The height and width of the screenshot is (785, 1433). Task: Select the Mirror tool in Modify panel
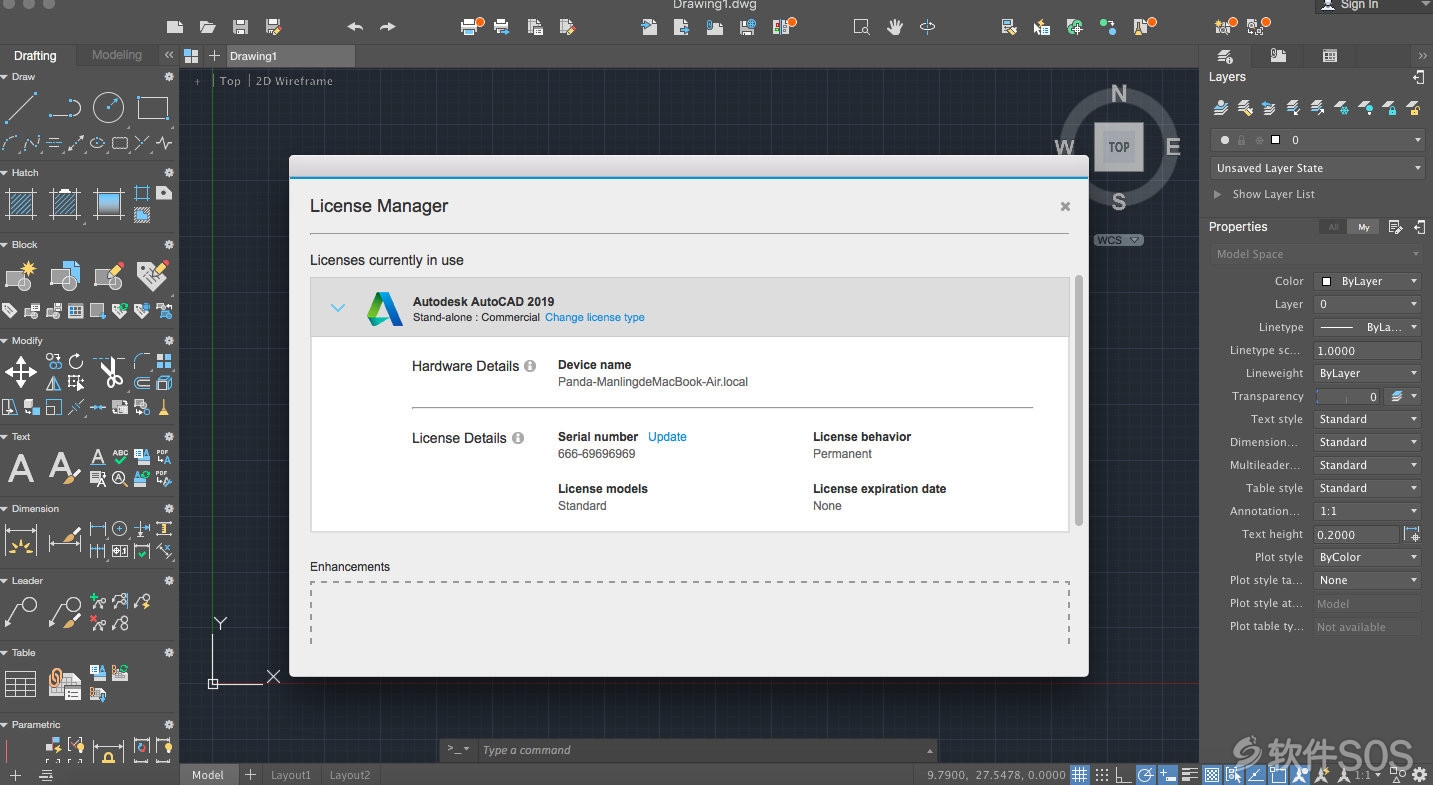(x=54, y=383)
